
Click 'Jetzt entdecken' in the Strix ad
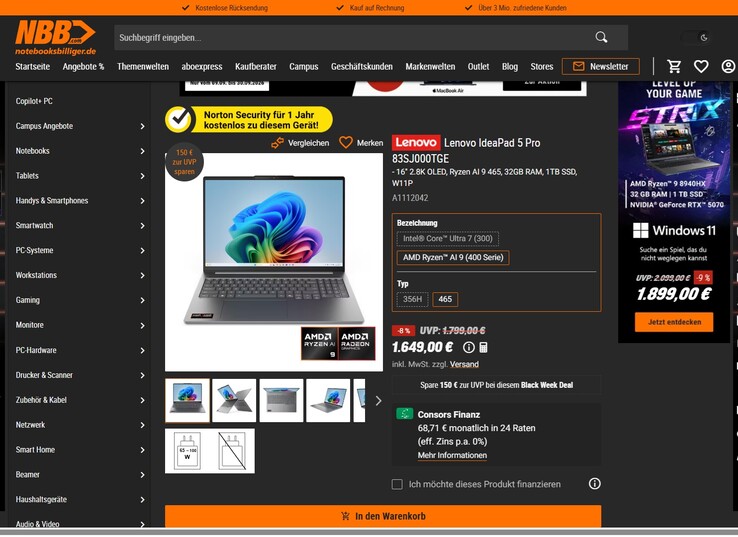(674, 322)
